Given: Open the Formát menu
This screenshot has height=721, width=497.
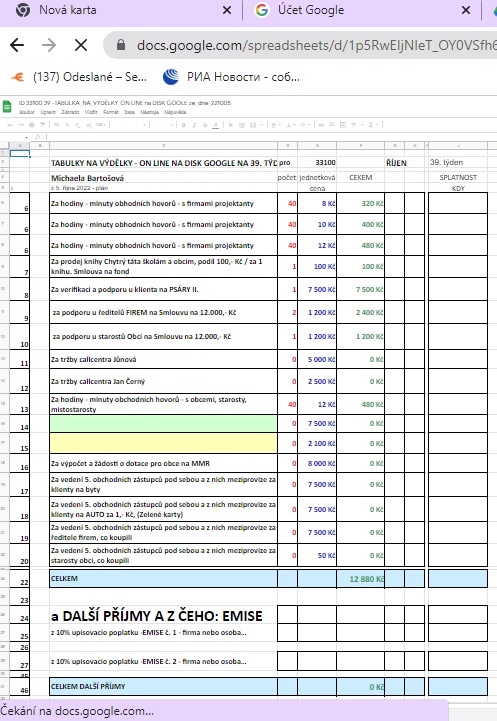Looking at the screenshot, I should pos(111,112).
